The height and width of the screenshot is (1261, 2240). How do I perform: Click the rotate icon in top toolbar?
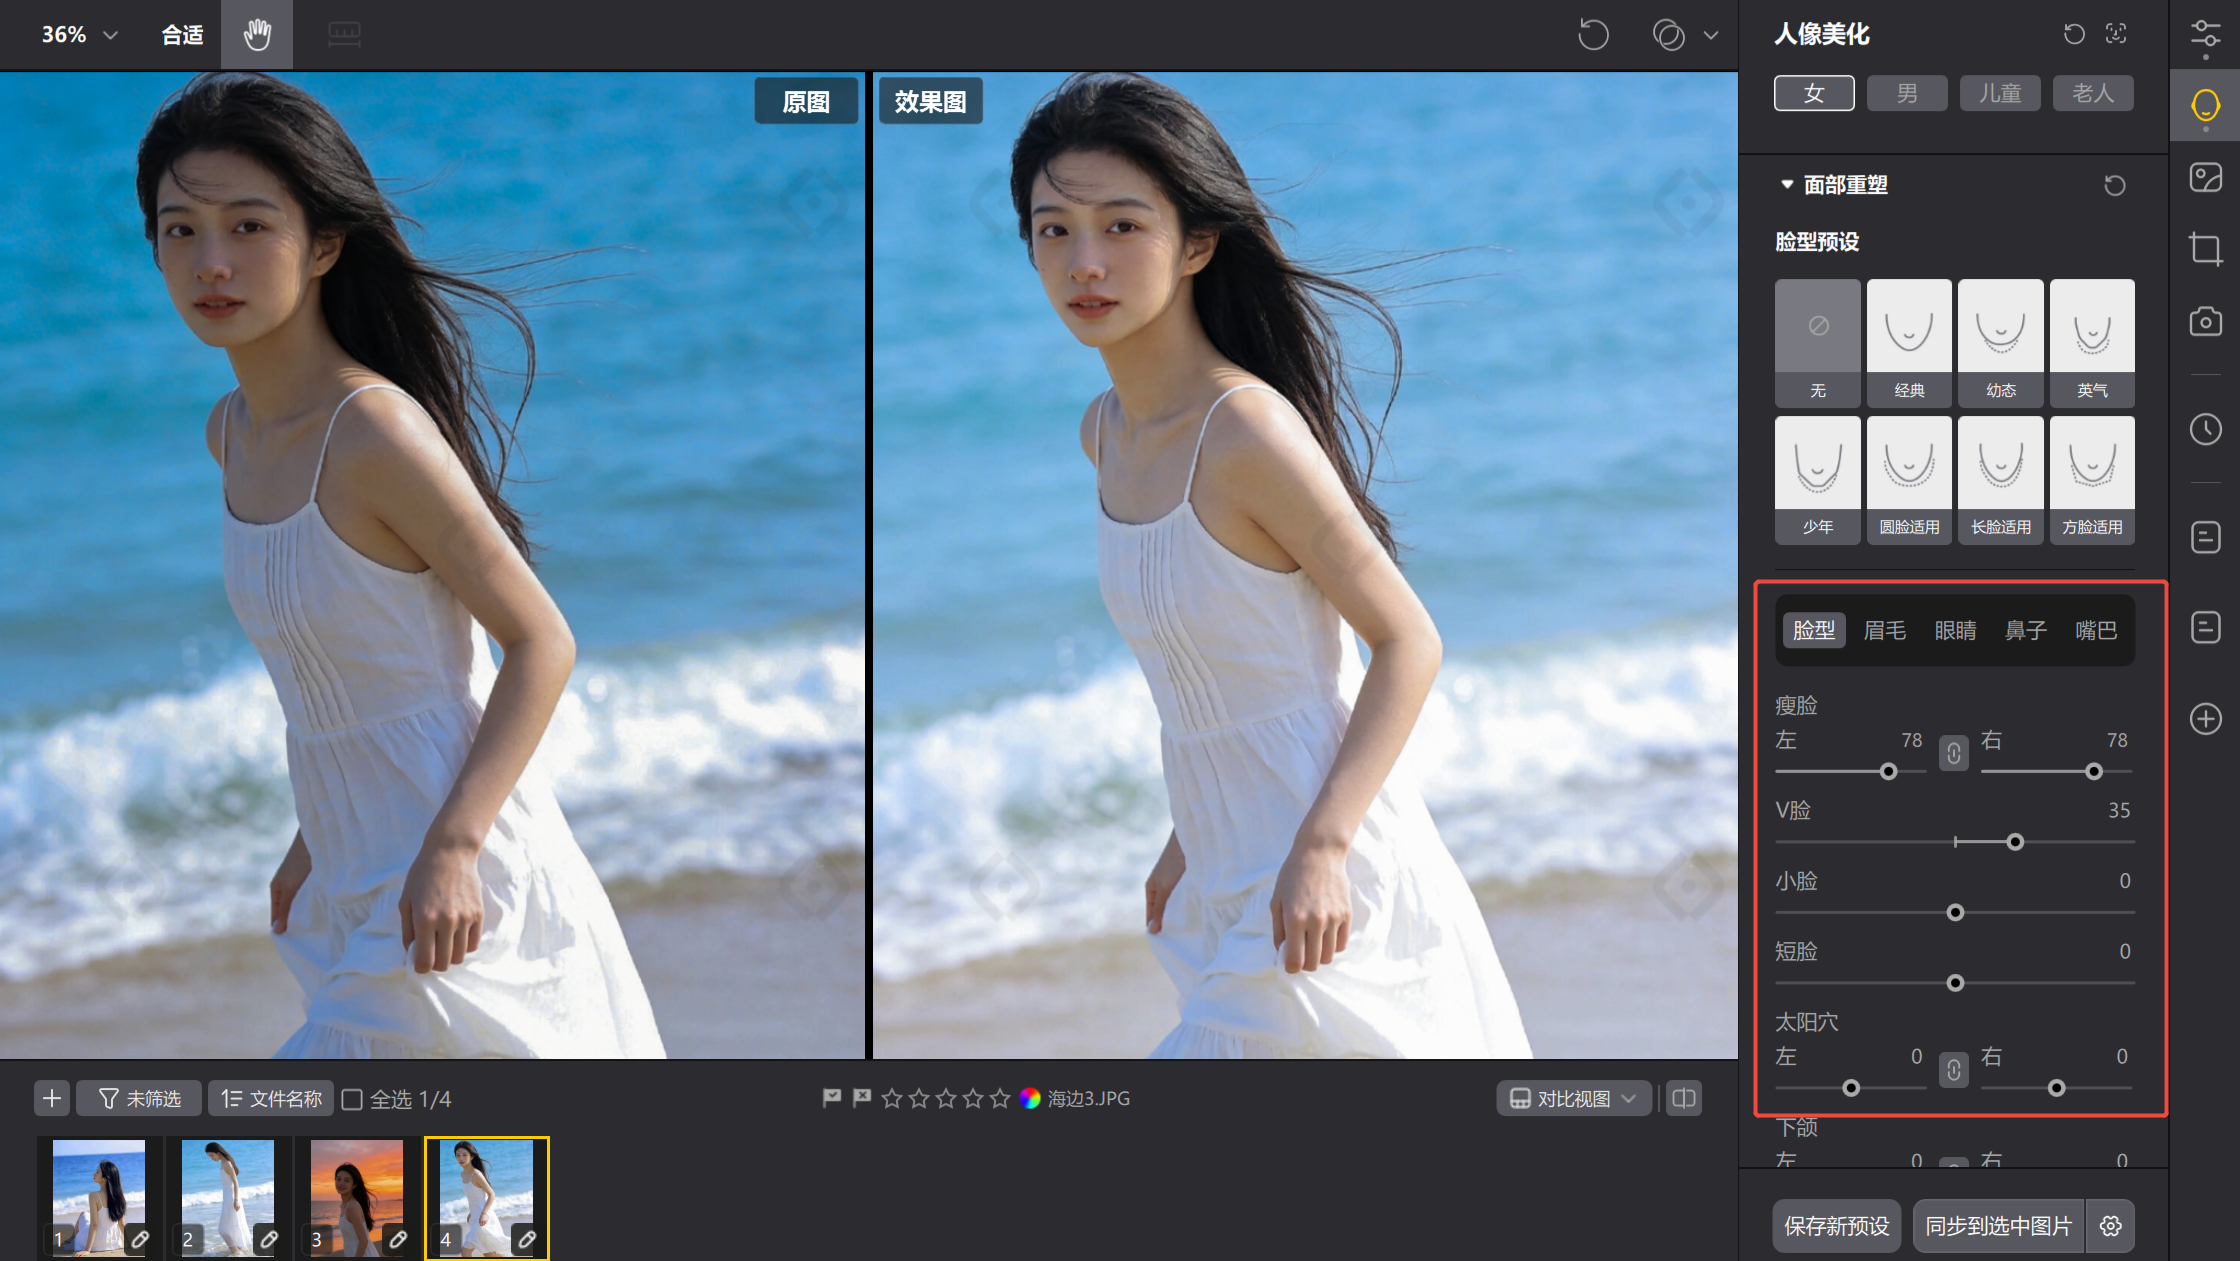tap(1593, 35)
